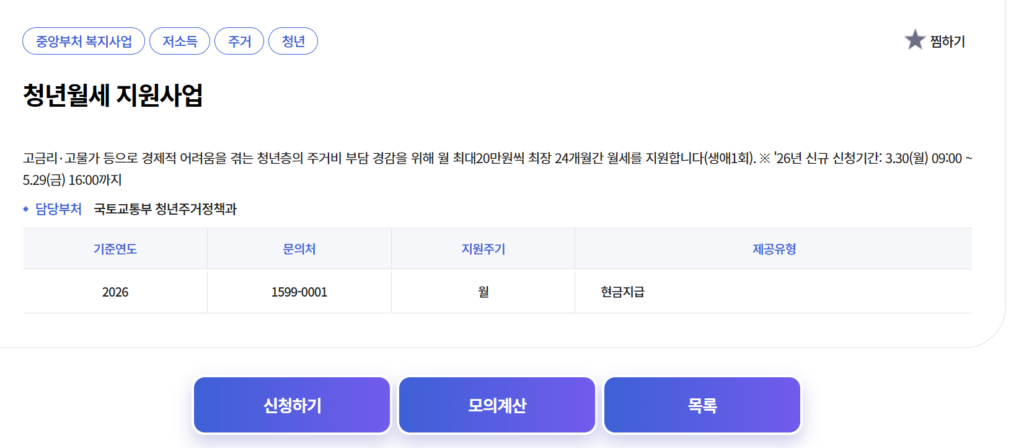Click the 문의처 column header

[x=299, y=249]
